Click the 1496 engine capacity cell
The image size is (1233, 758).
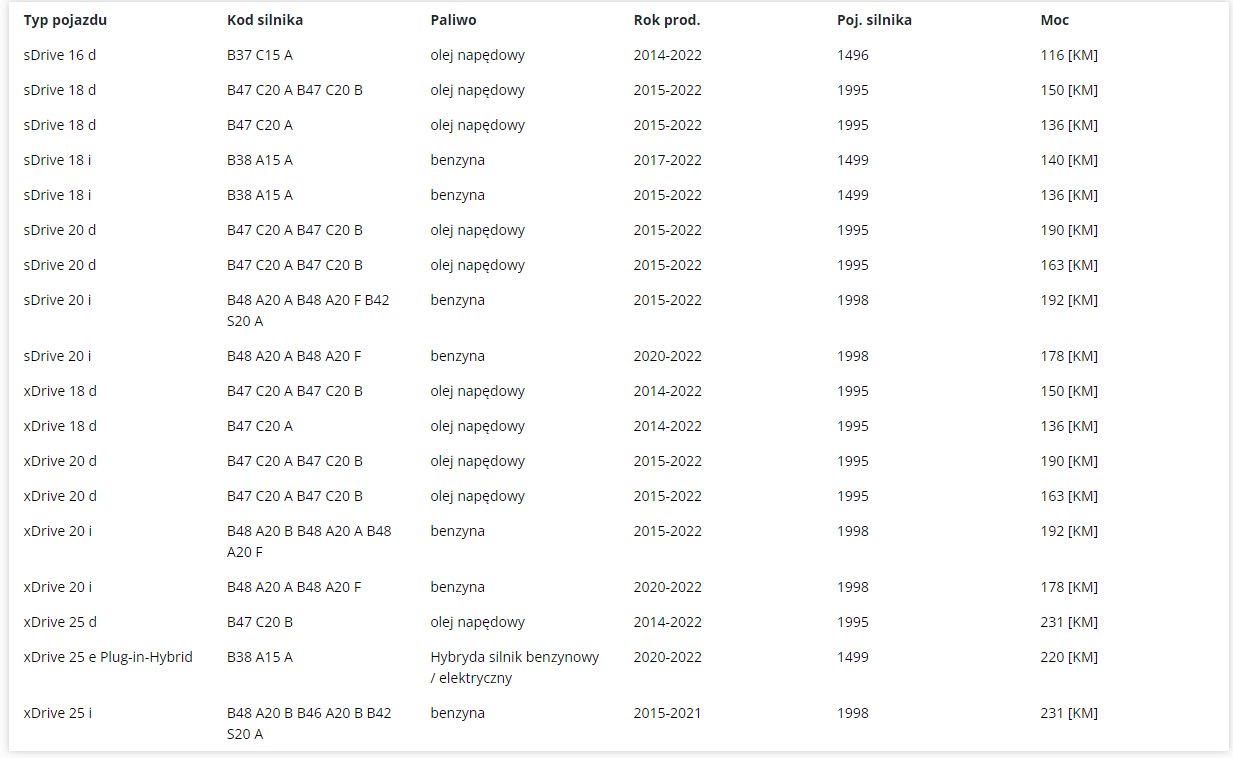coord(853,55)
